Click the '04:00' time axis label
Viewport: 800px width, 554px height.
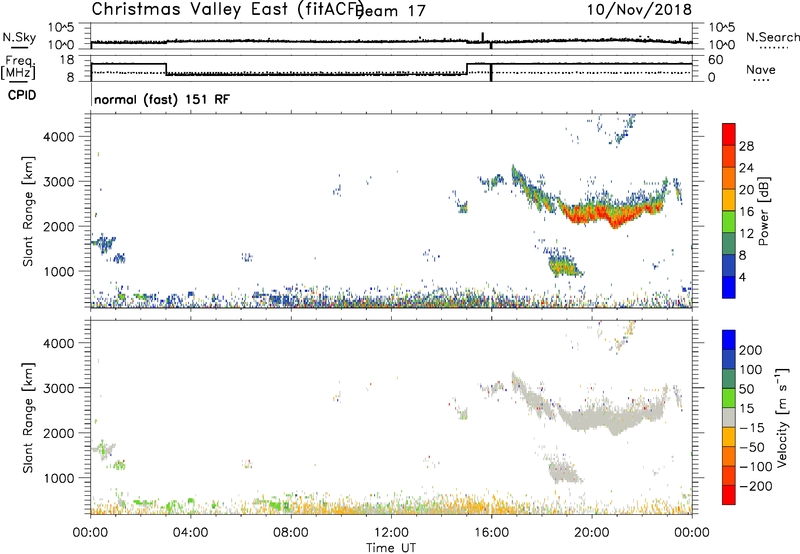190,533
